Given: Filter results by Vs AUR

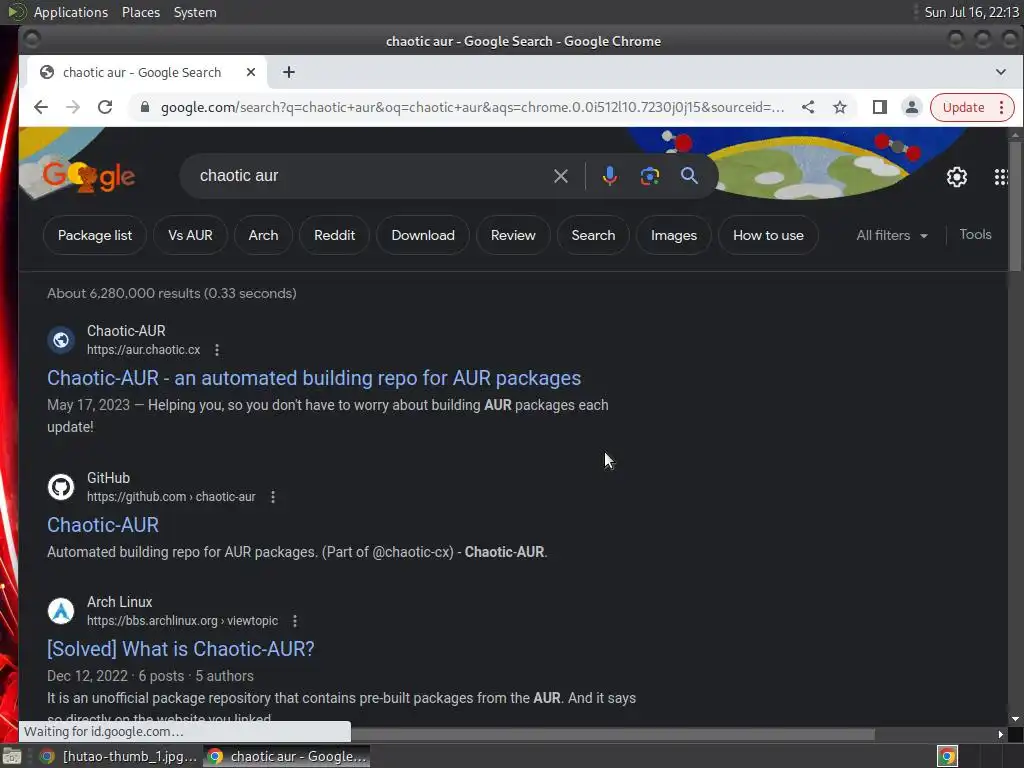Looking at the screenshot, I should tap(190, 235).
